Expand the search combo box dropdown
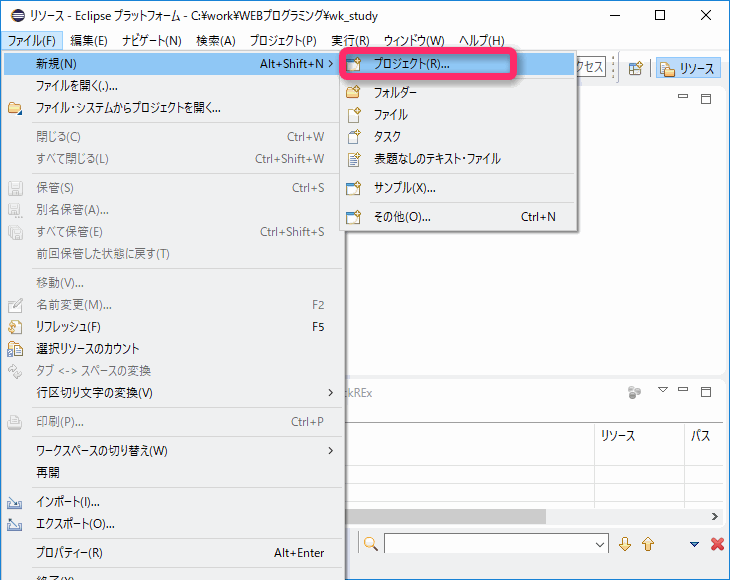This screenshot has height=580, width=730. 600,544
